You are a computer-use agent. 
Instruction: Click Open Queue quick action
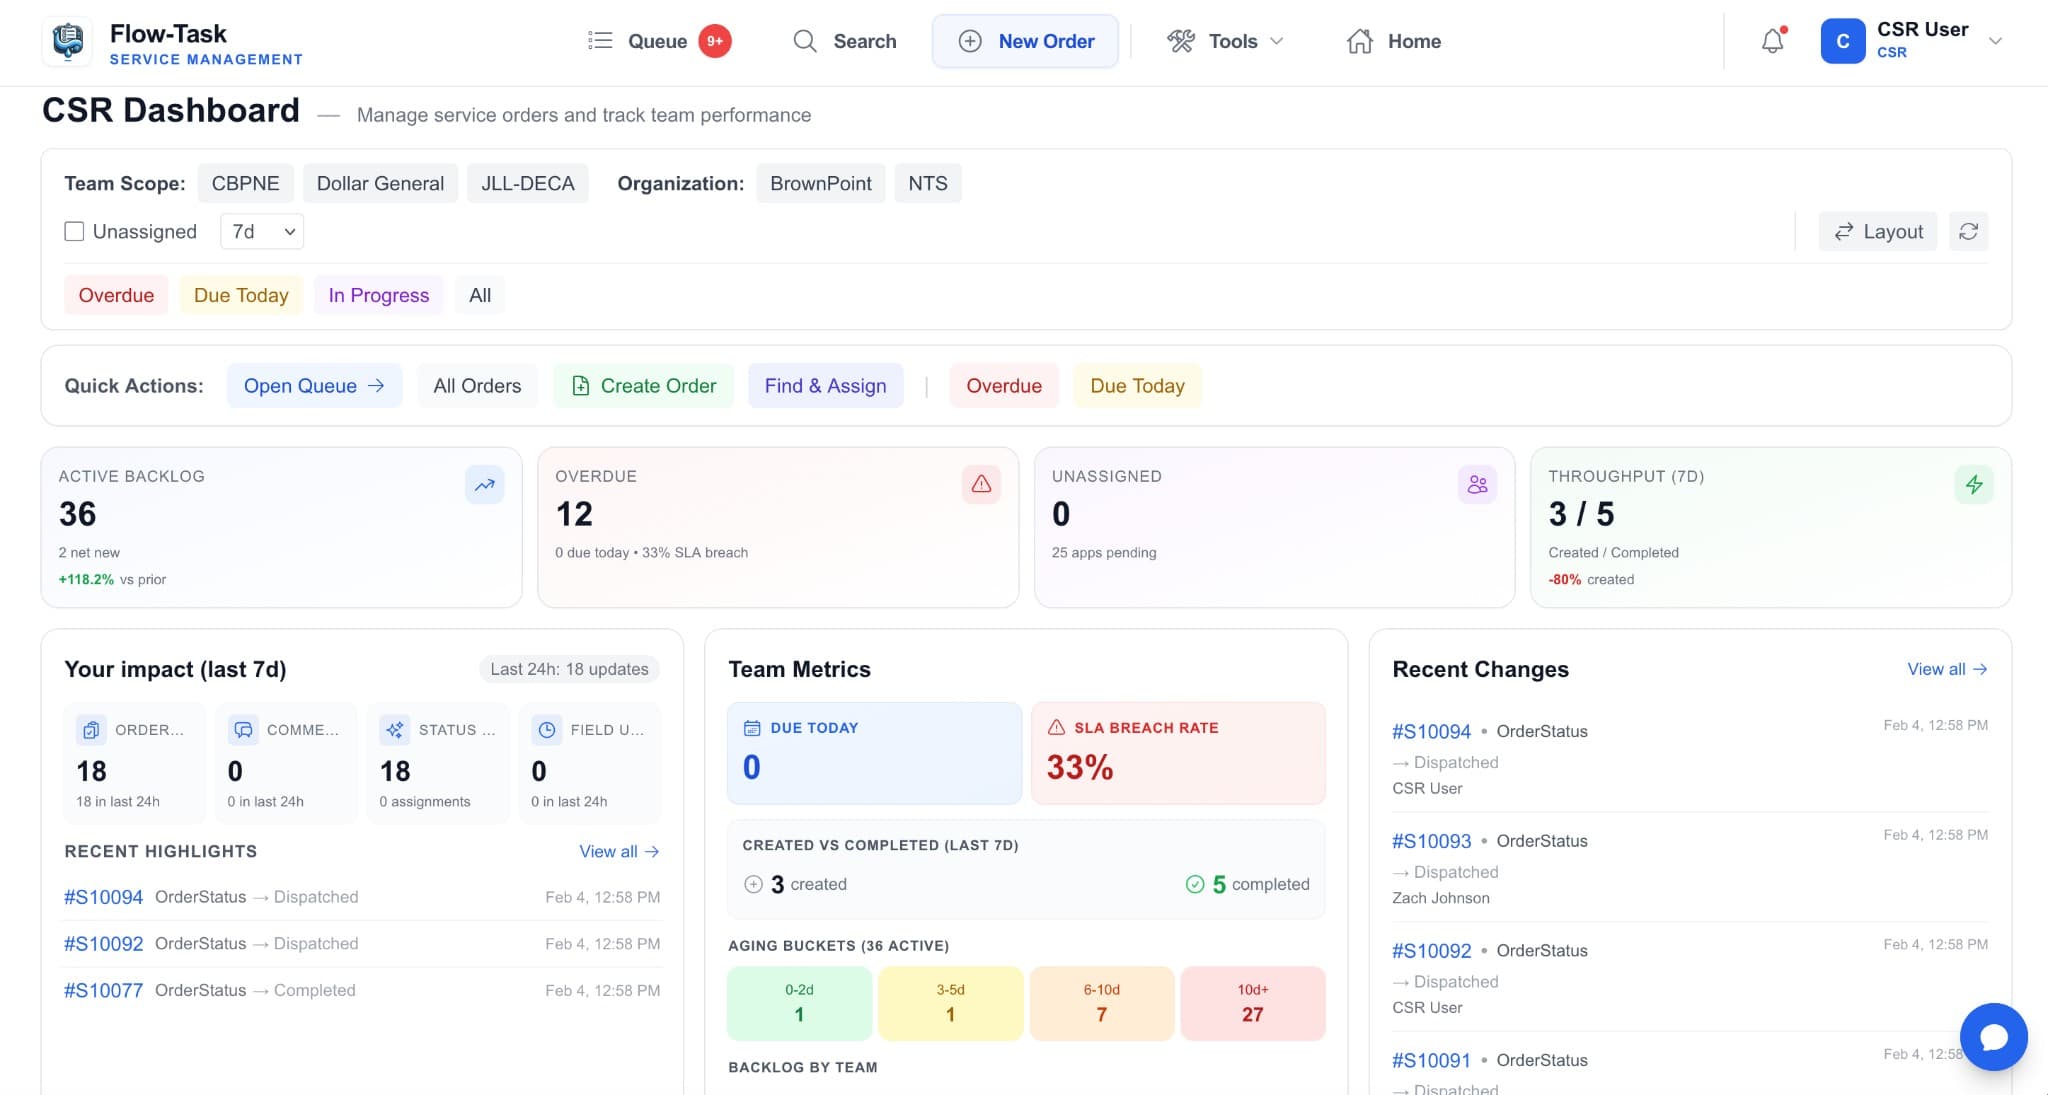click(x=315, y=386)
